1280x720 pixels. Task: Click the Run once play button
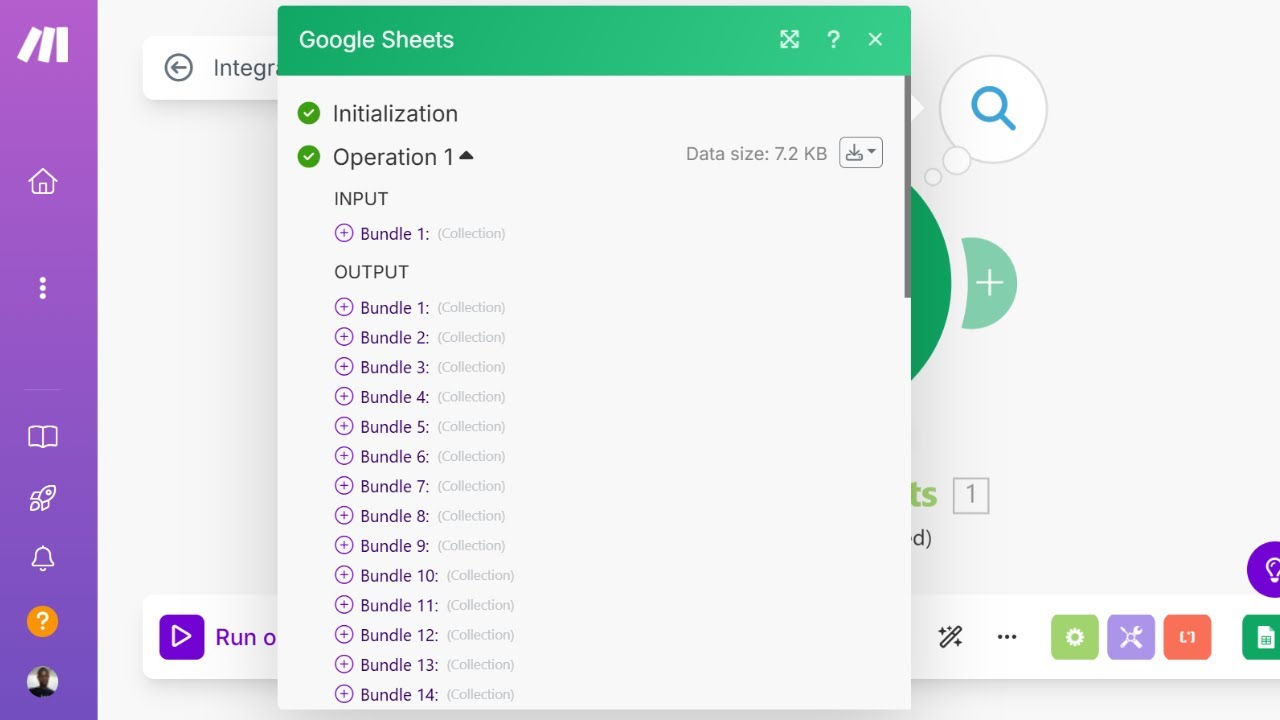pyautogui.click(x=182, y=637)
